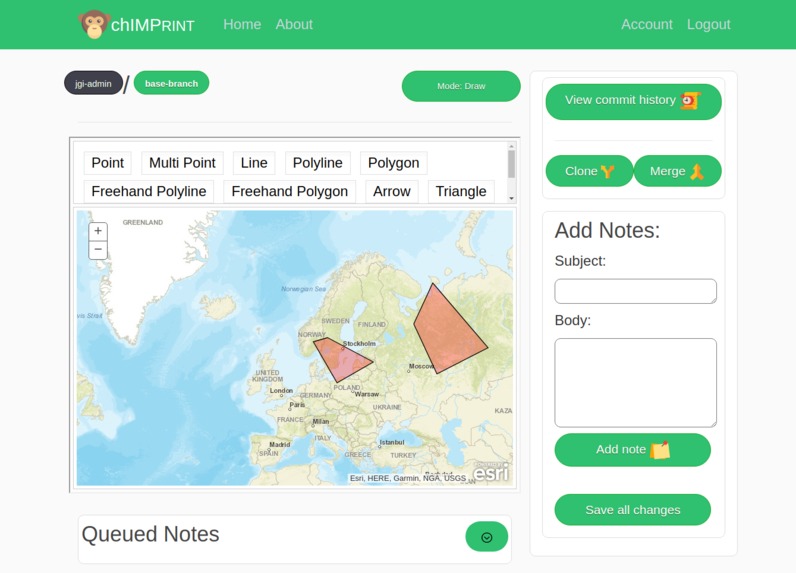Click the Clone branch button

[589, 171]
